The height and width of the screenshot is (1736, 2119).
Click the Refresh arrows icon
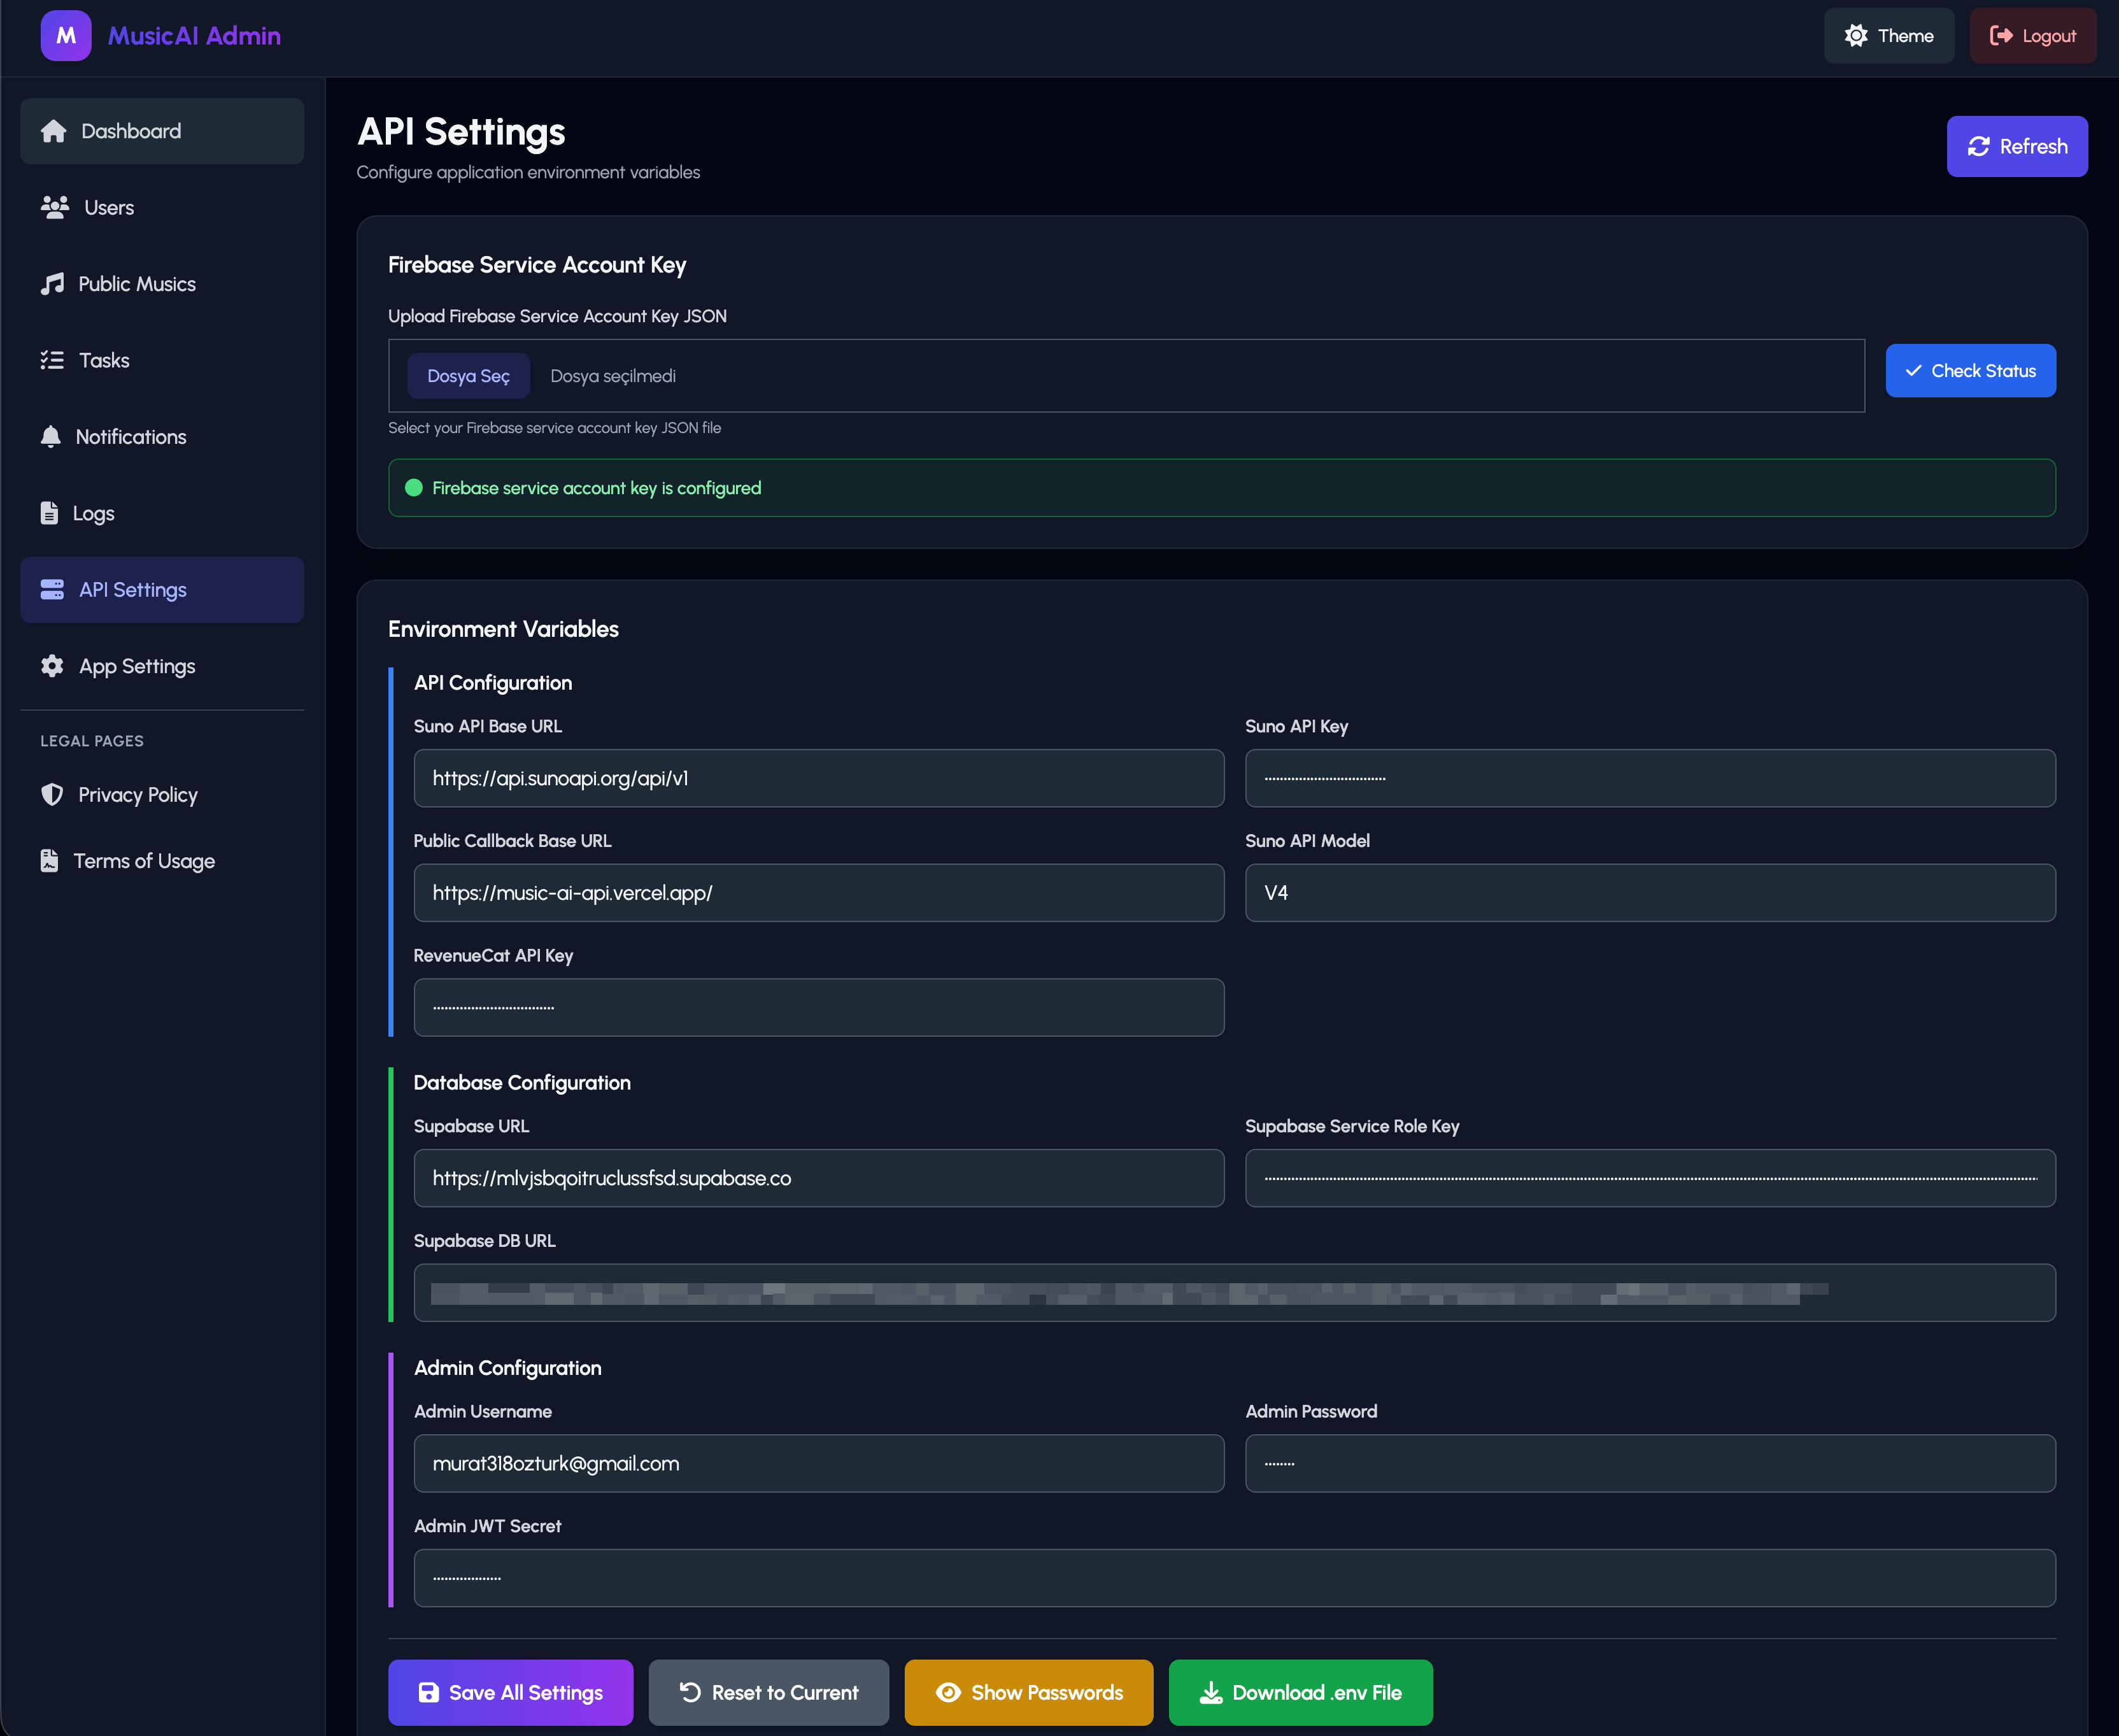pyautogui.click(x=1979, y=147)
